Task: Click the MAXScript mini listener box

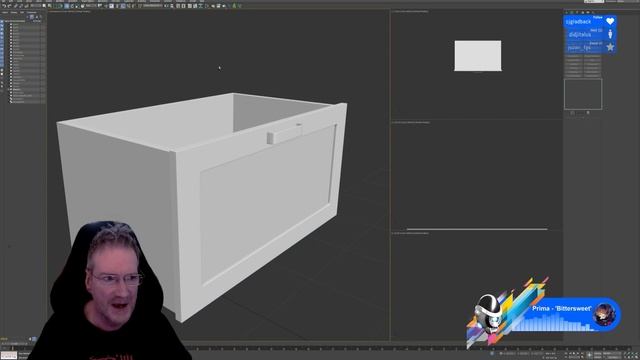Action: coord(8,355)
